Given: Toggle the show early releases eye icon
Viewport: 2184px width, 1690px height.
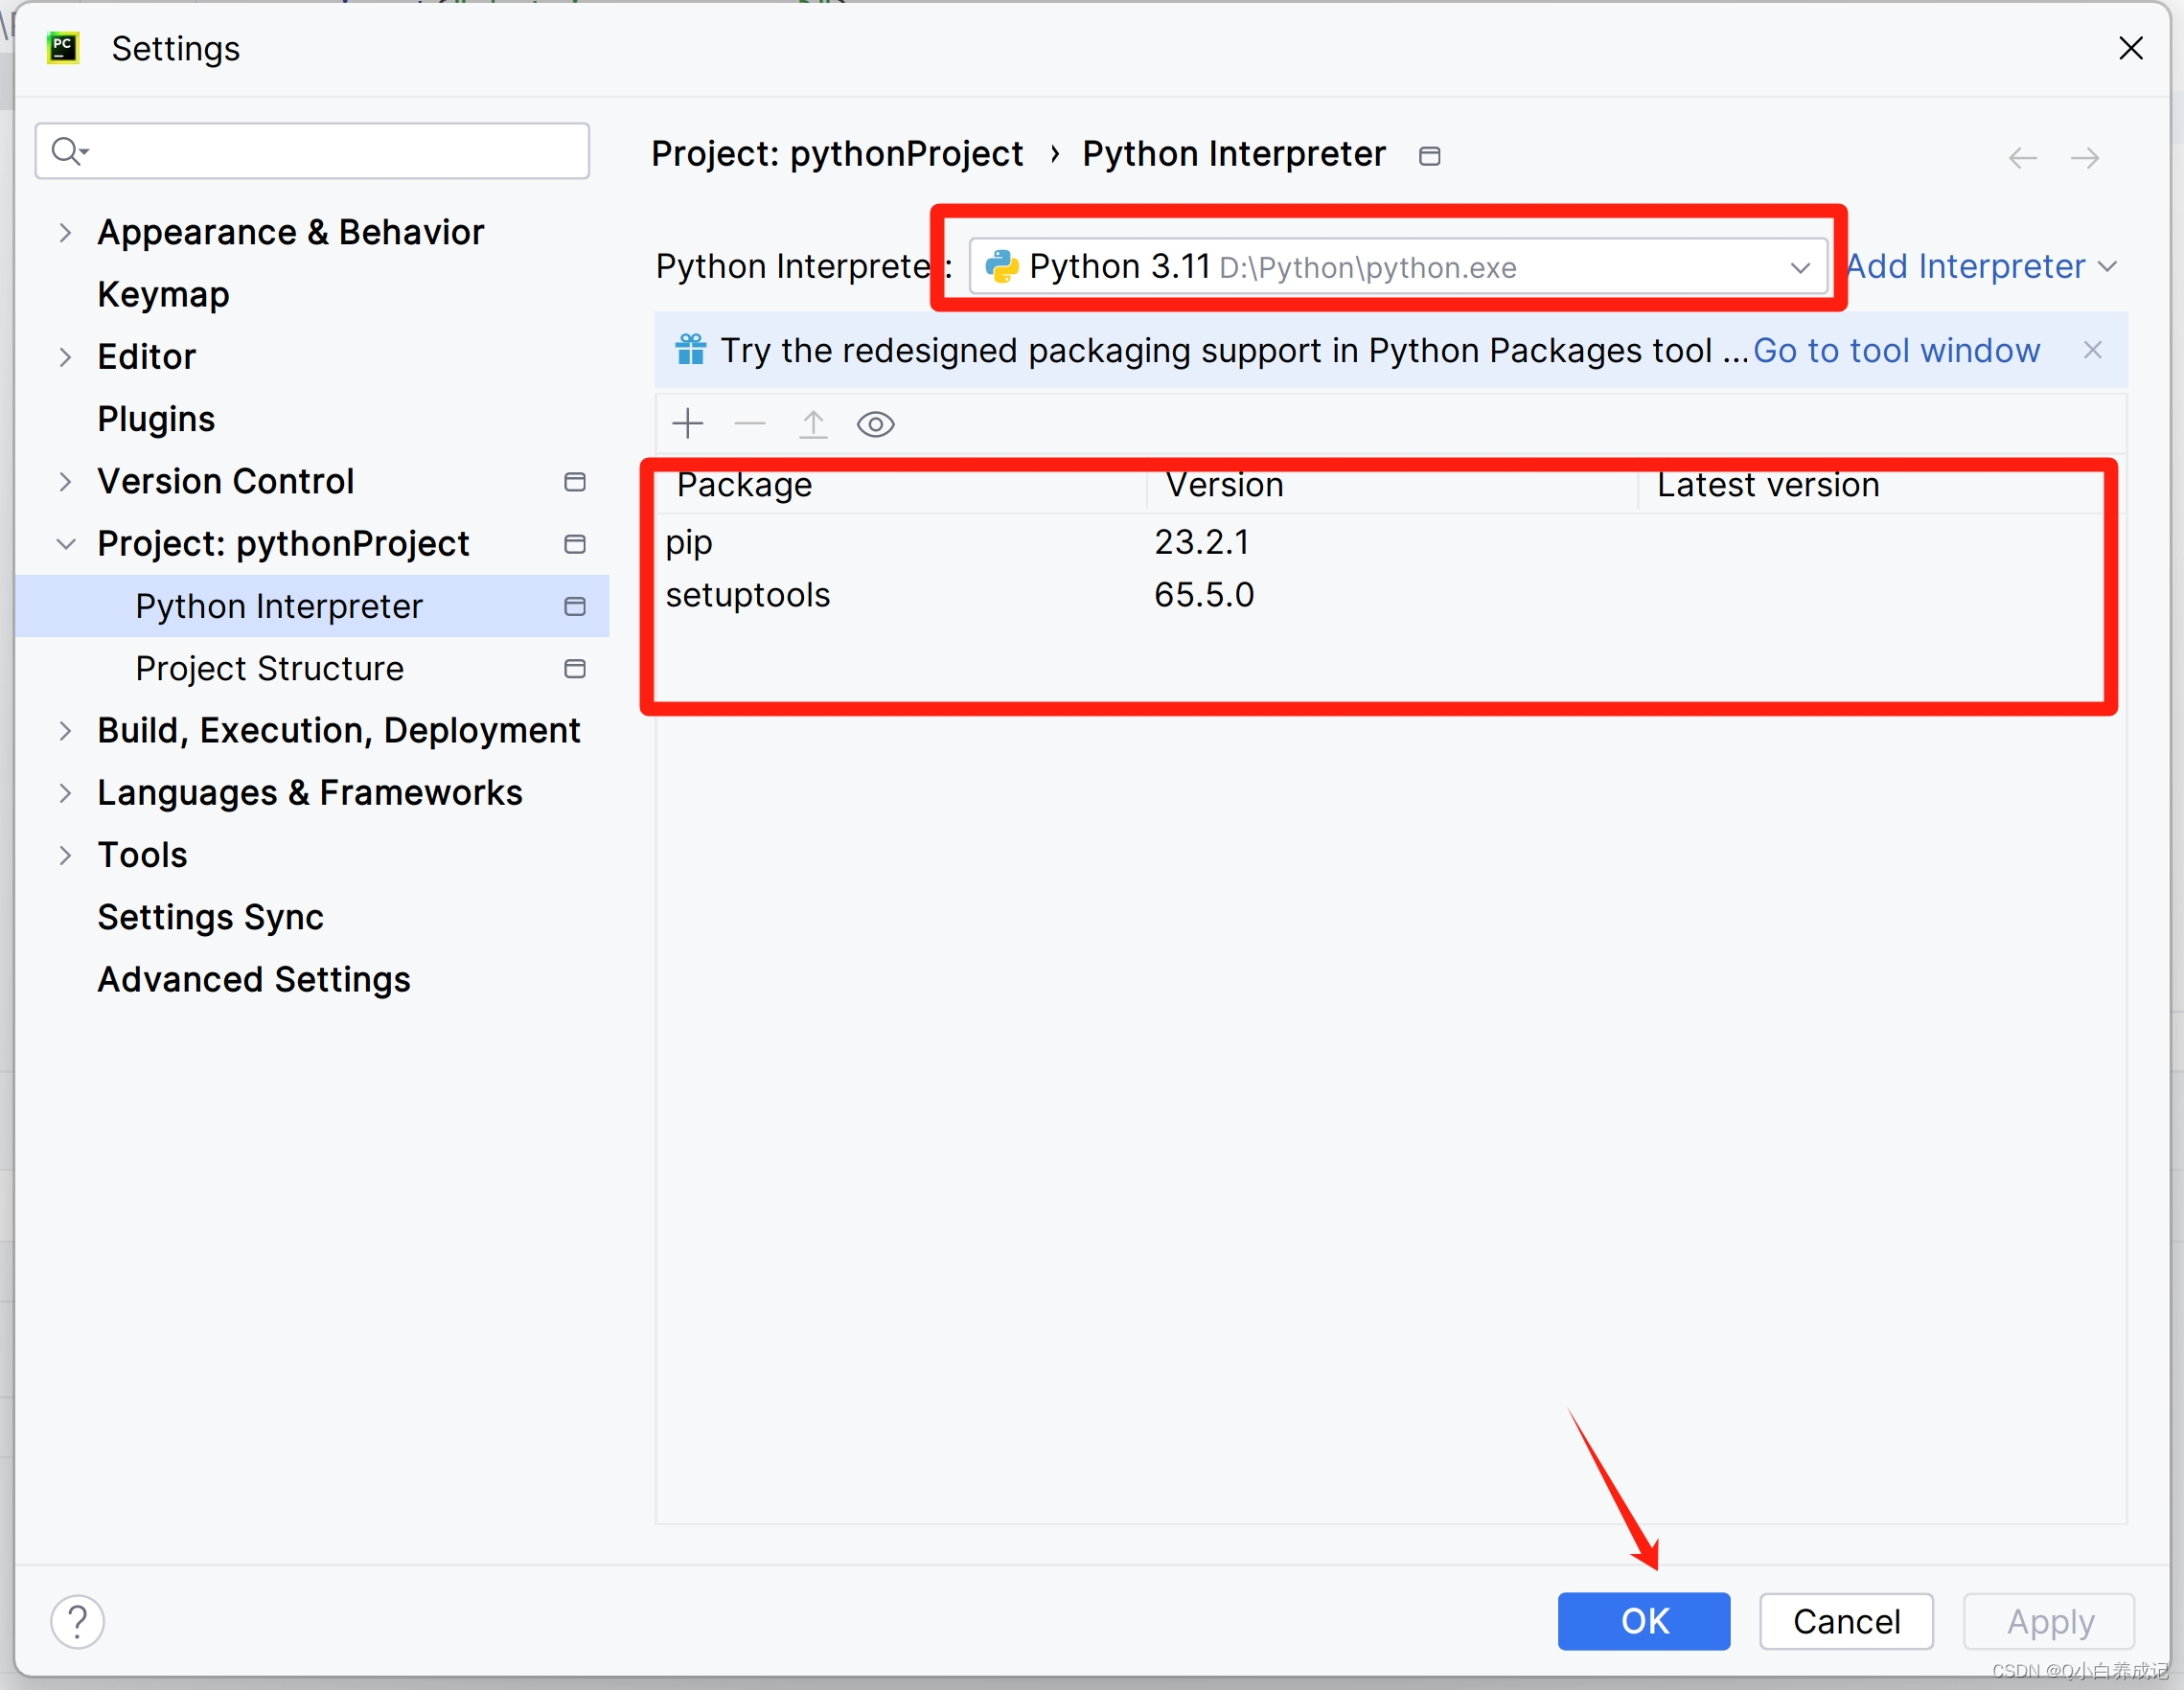Looking at the screenshot, I should (875, 423).
